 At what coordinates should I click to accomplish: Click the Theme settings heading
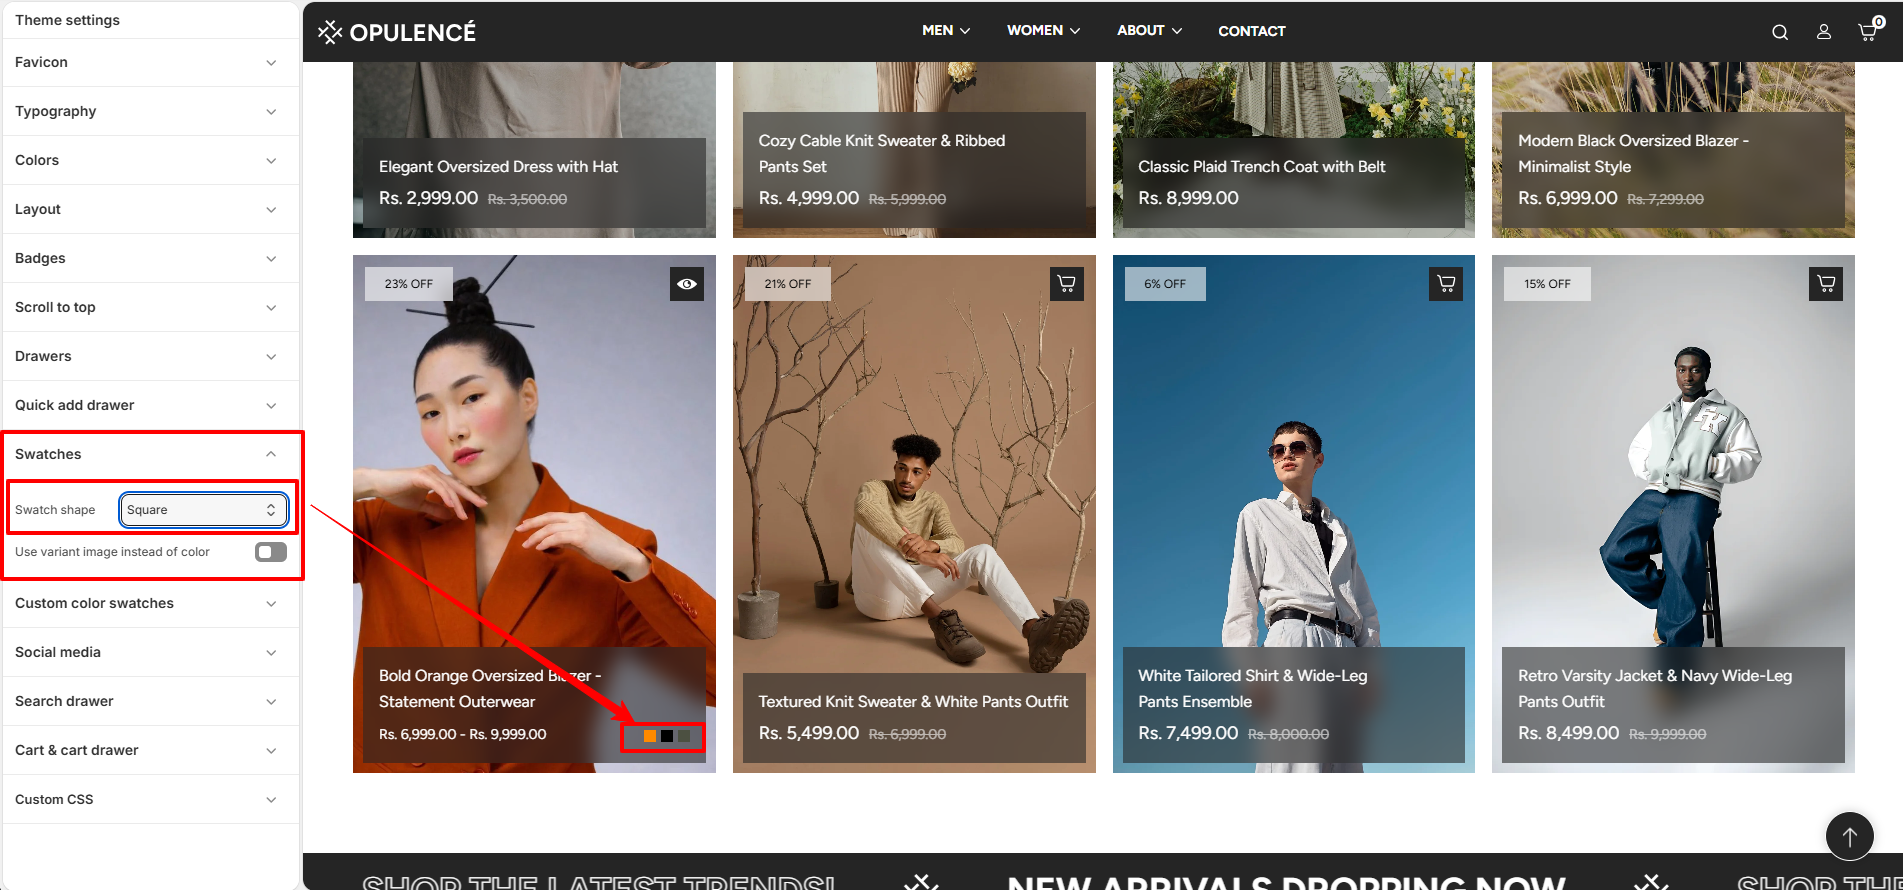(x=67, y=20)
